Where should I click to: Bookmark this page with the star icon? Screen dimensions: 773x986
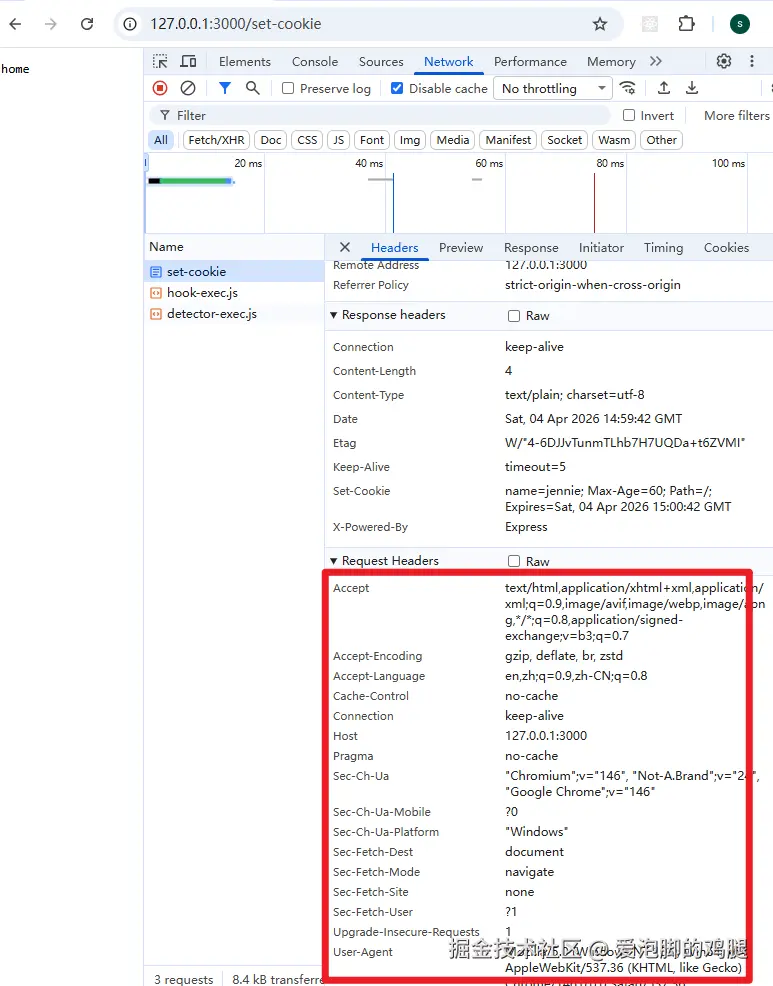[x=600, y=24]
